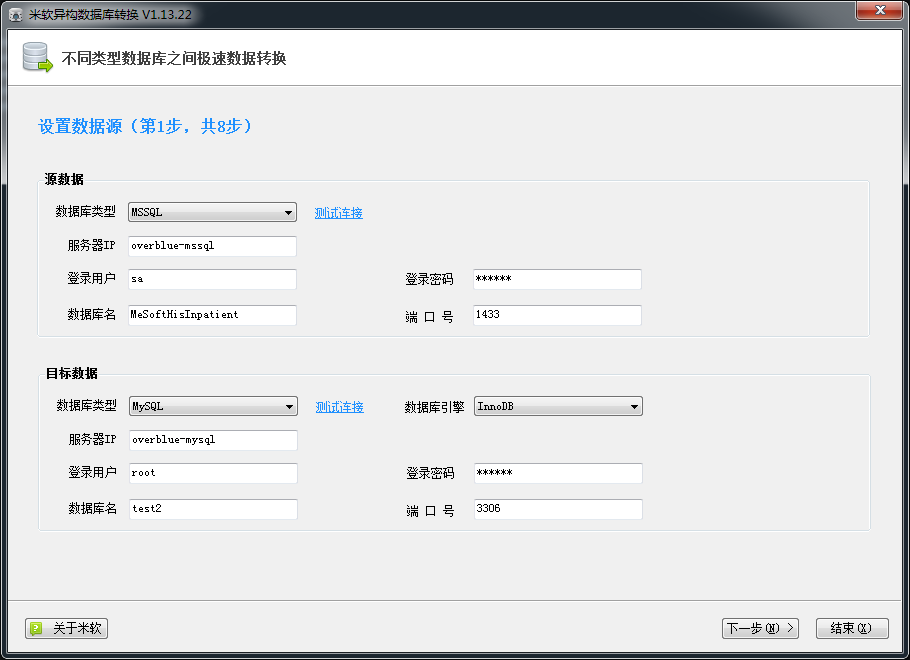Click the database conversion icon in header
Image resolution: width=910 pixels, height=660 pixels.
coord(37,57)
